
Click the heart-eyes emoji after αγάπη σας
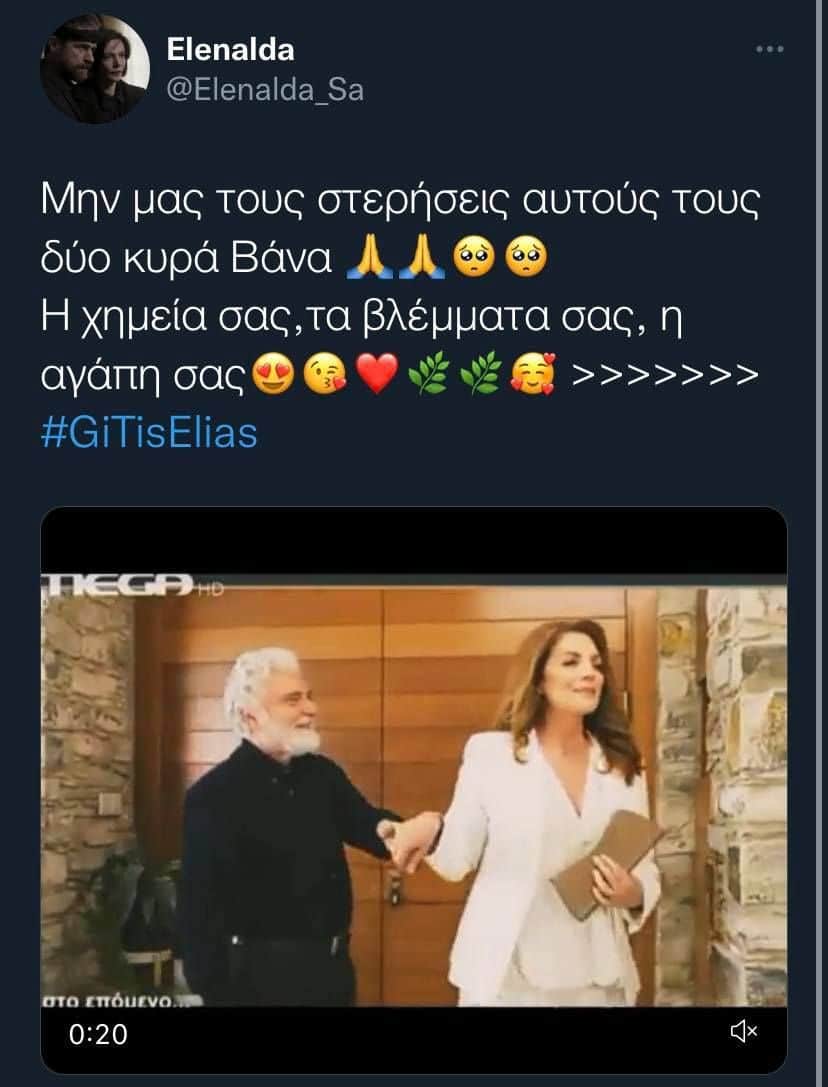click(273, 374)
